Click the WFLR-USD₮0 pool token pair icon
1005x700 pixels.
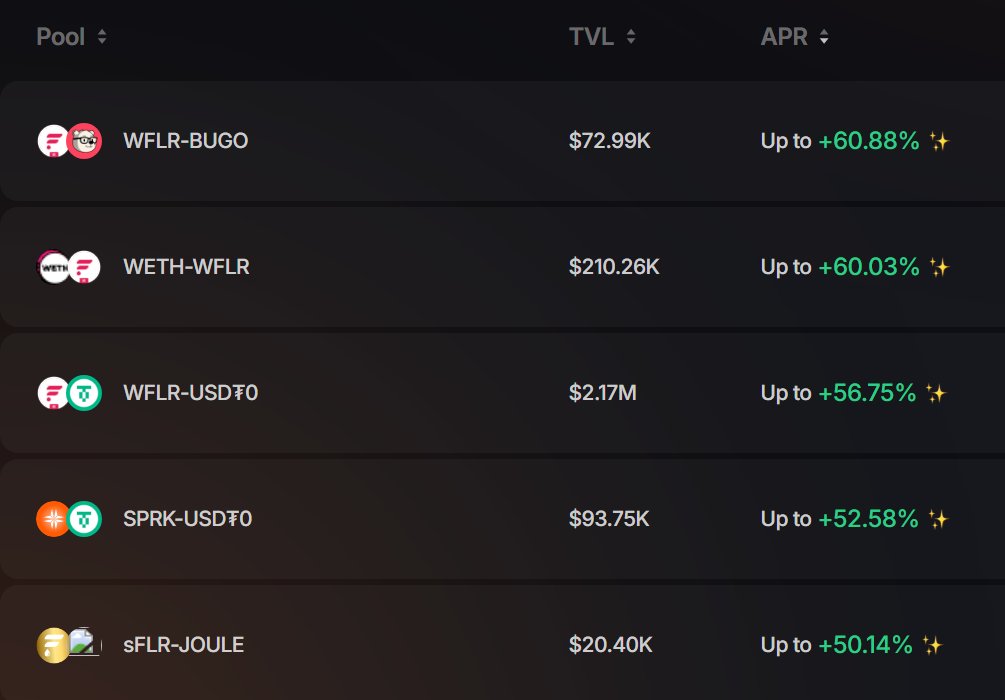click(69, 393)
